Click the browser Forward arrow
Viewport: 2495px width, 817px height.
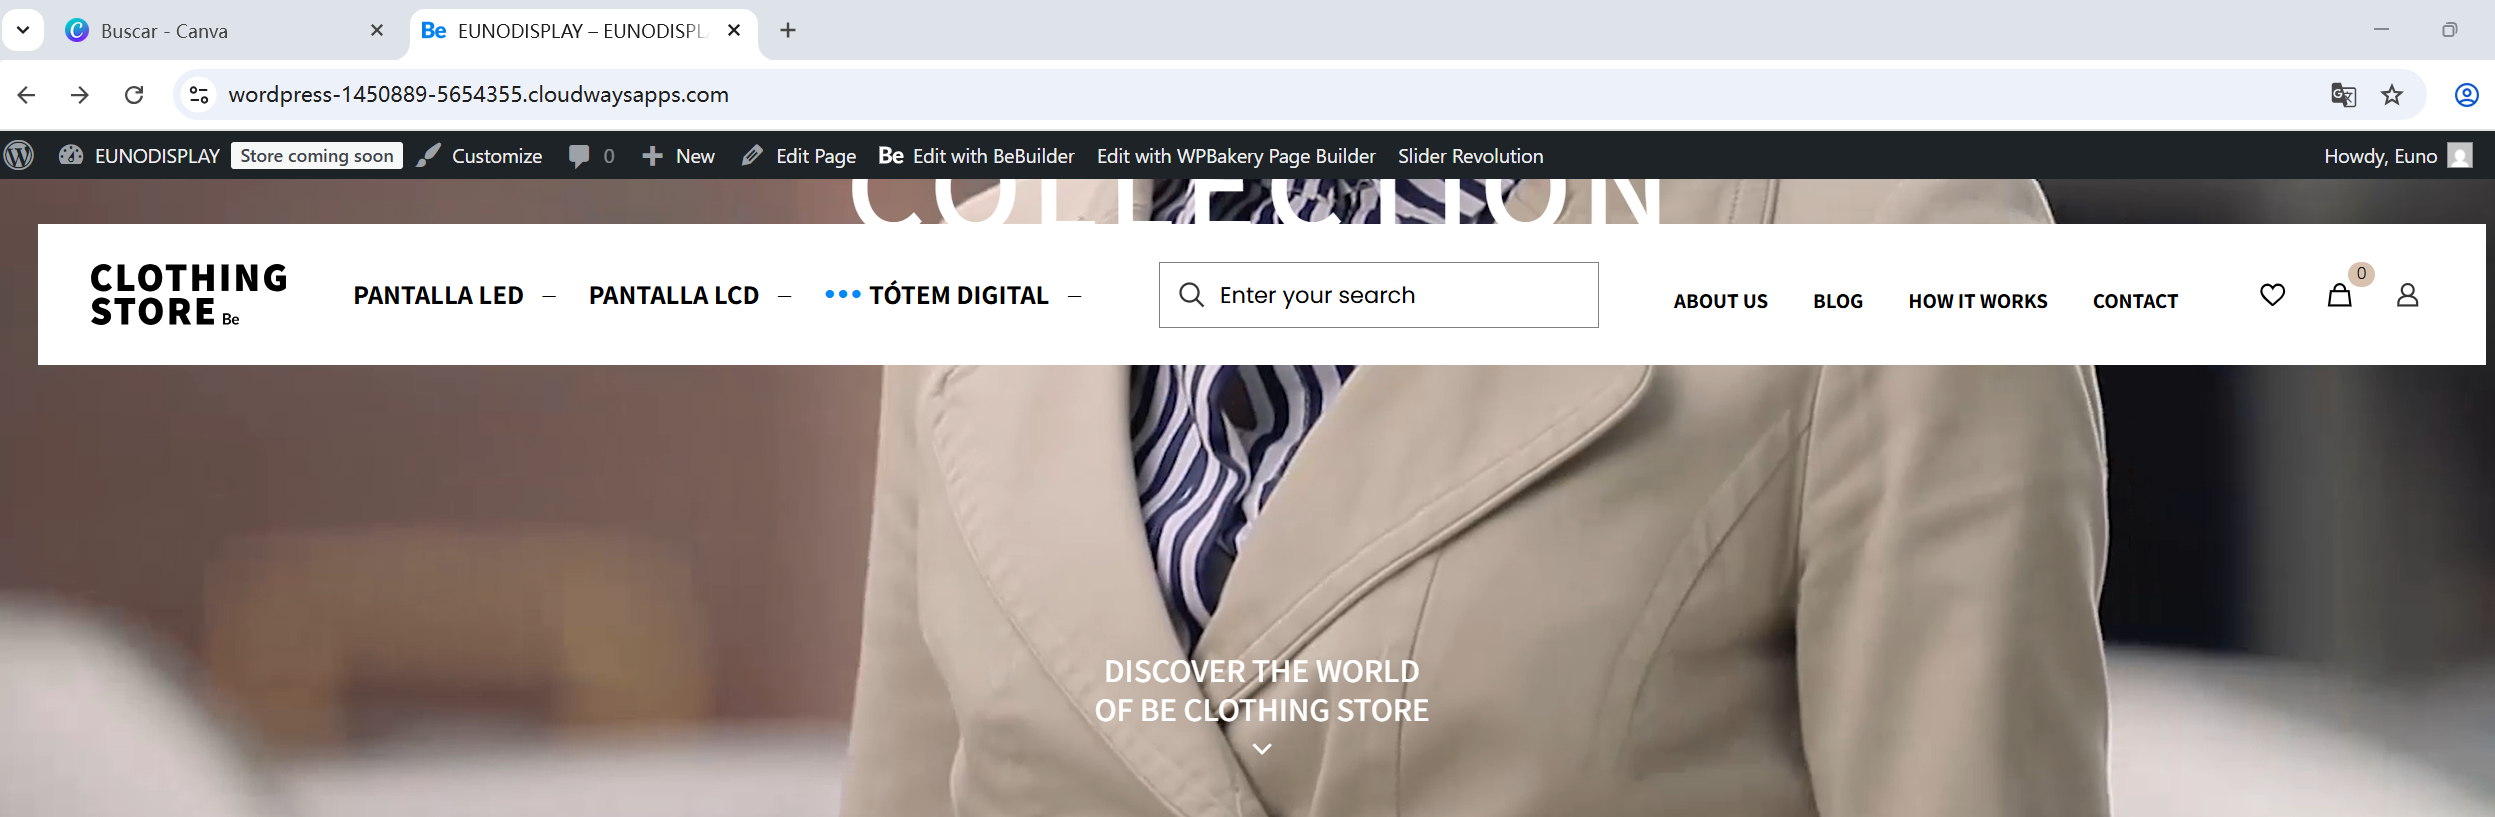coord(80,95)
